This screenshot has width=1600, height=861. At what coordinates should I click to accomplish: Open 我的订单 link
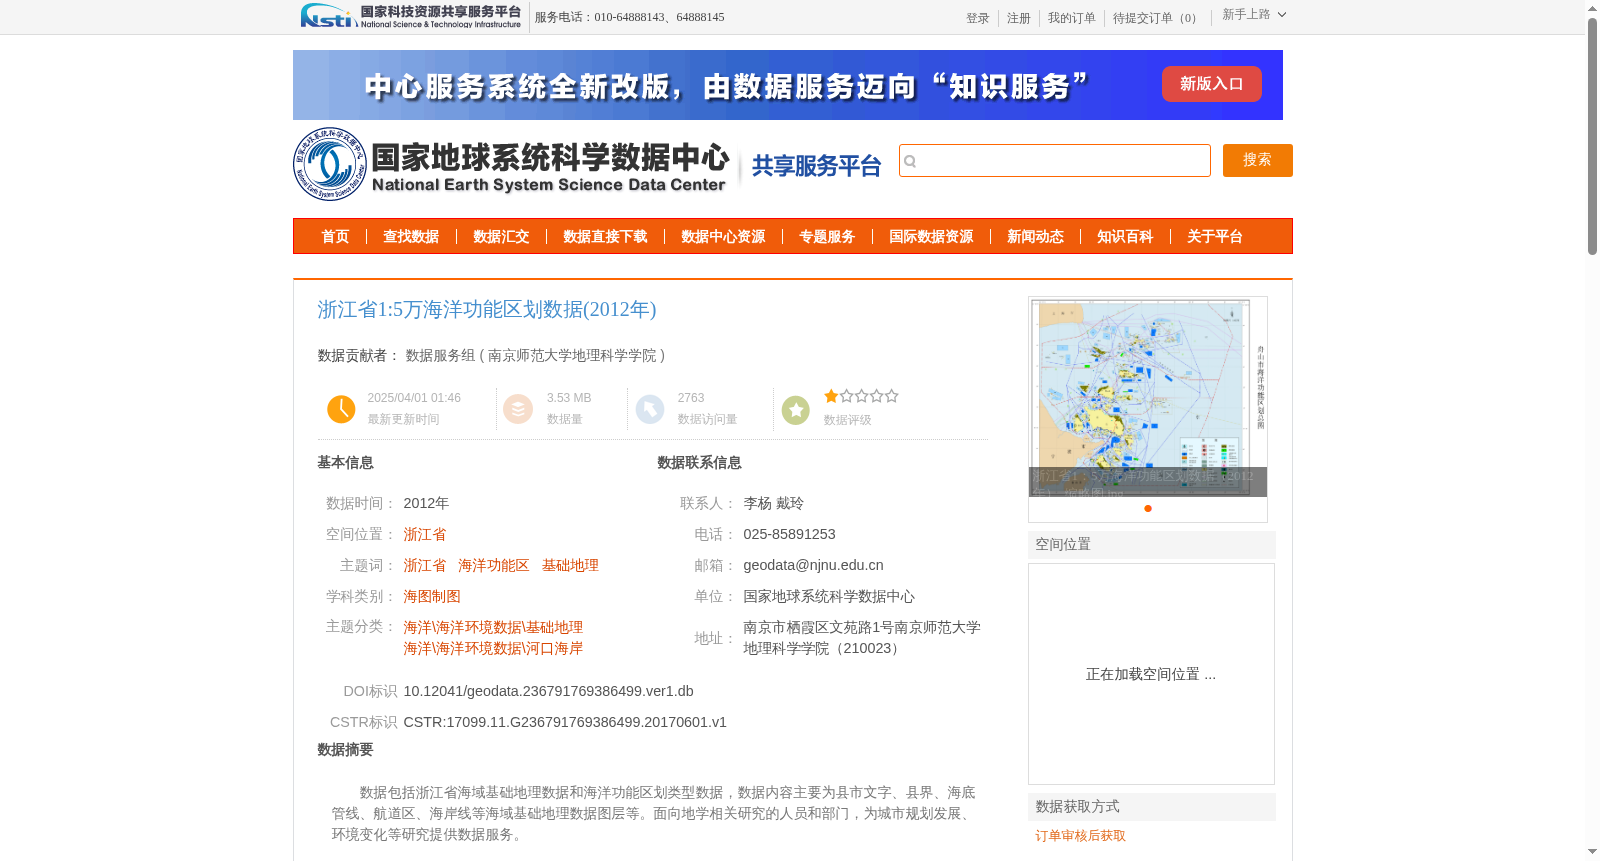pyautogui.click(x=1072, y=18)
